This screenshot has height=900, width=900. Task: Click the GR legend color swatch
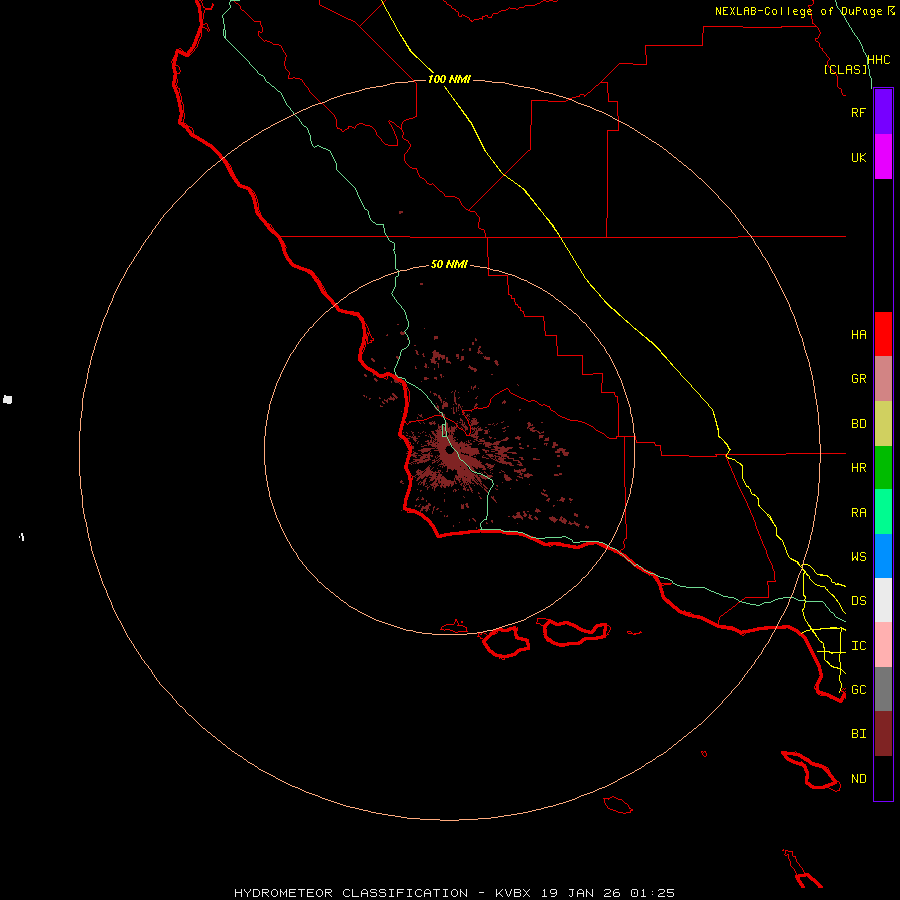pos(883,379)
